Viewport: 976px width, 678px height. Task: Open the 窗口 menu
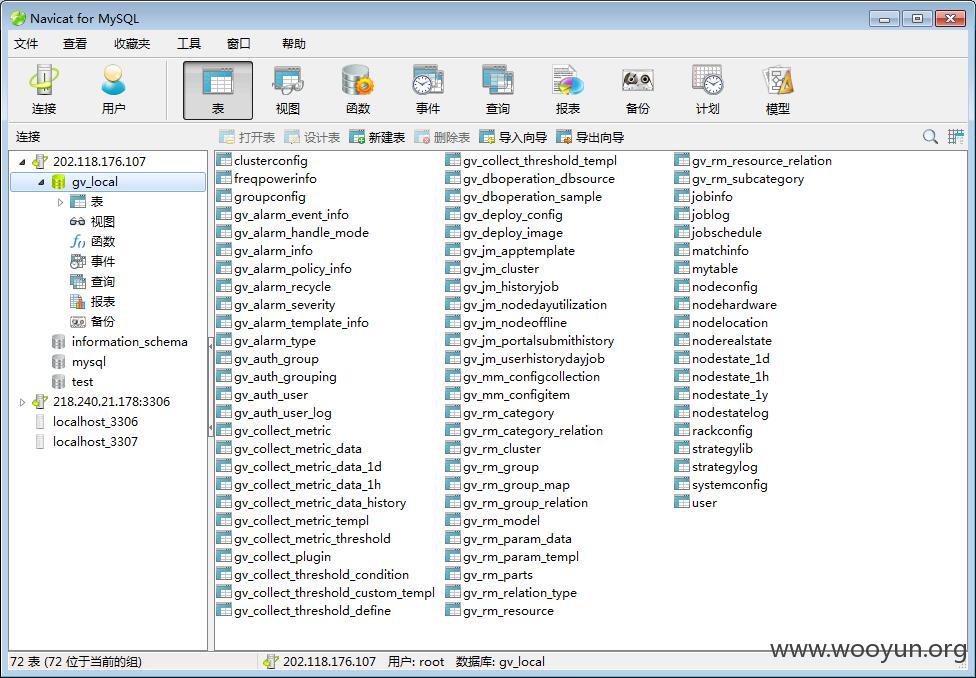tap(238, 44)
